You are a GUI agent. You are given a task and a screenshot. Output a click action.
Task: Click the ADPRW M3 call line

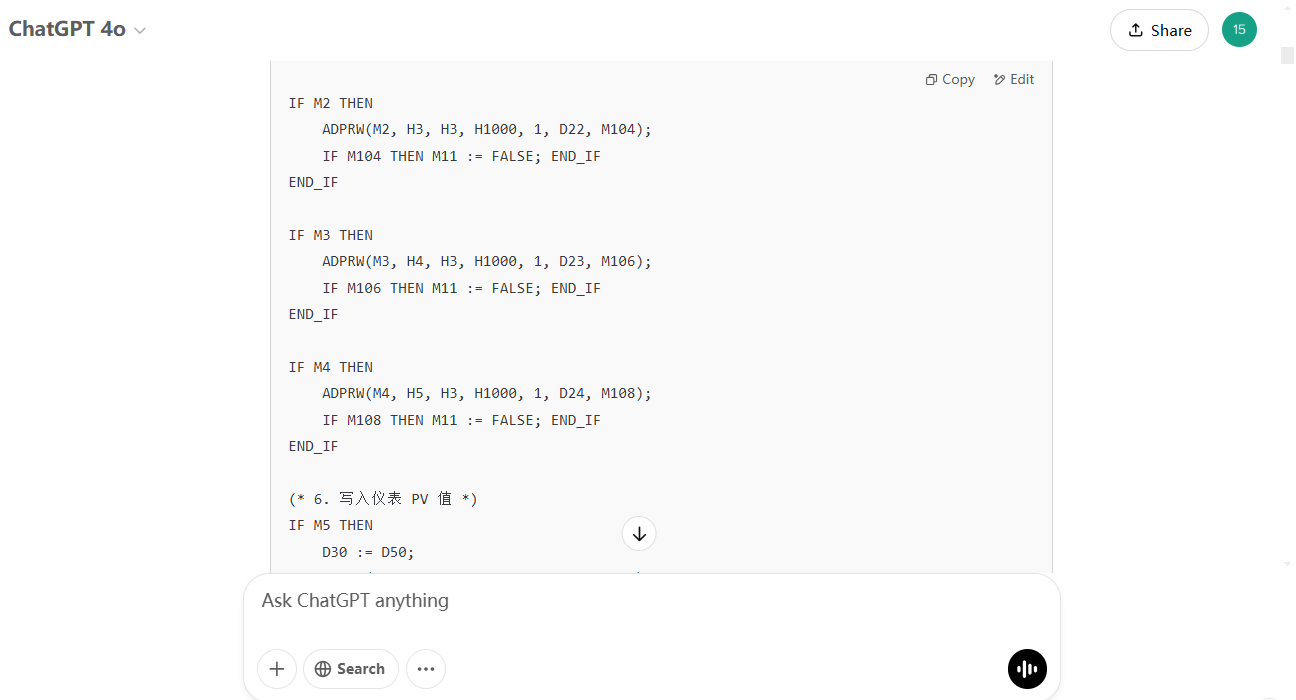(x=486, y=261)
